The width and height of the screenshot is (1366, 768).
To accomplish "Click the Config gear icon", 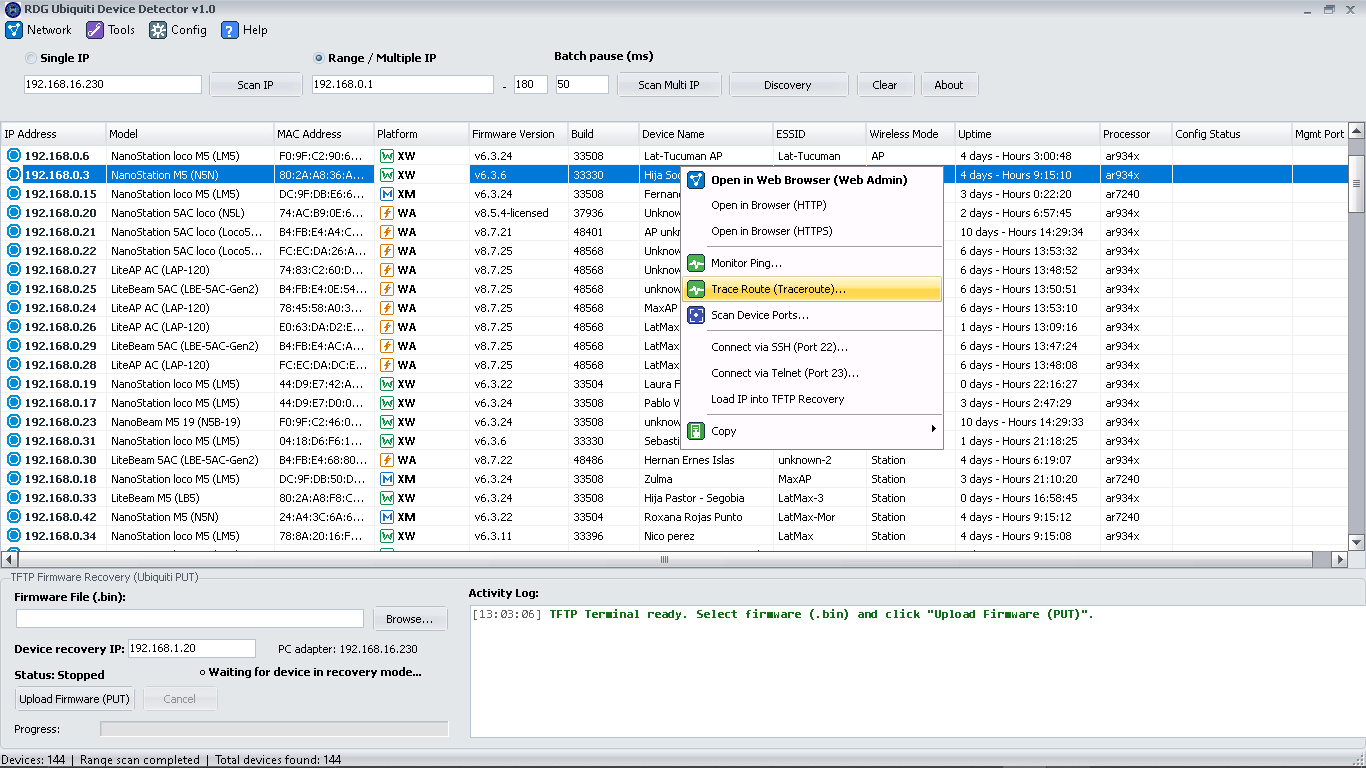I will pos(158,30).
